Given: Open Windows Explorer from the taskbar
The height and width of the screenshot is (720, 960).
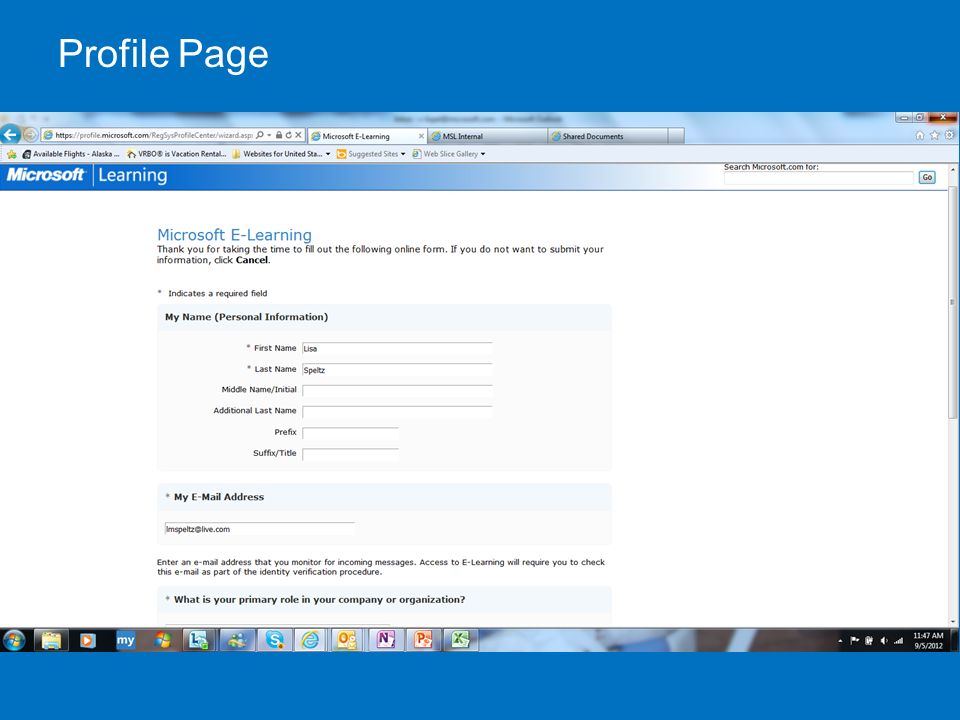Looking at the screenshot, I should click(51, 640).
